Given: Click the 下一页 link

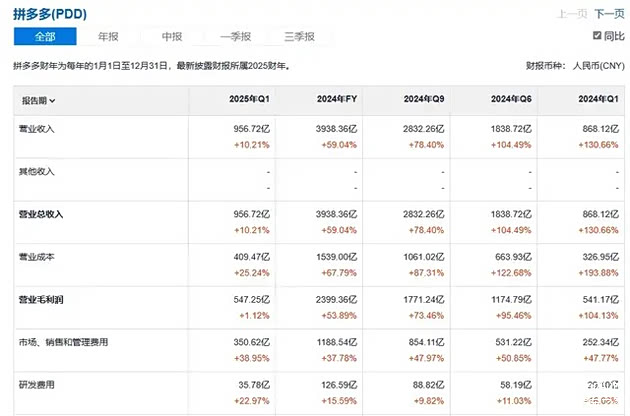Looking at the screenshot, I should tap(607, 14).
